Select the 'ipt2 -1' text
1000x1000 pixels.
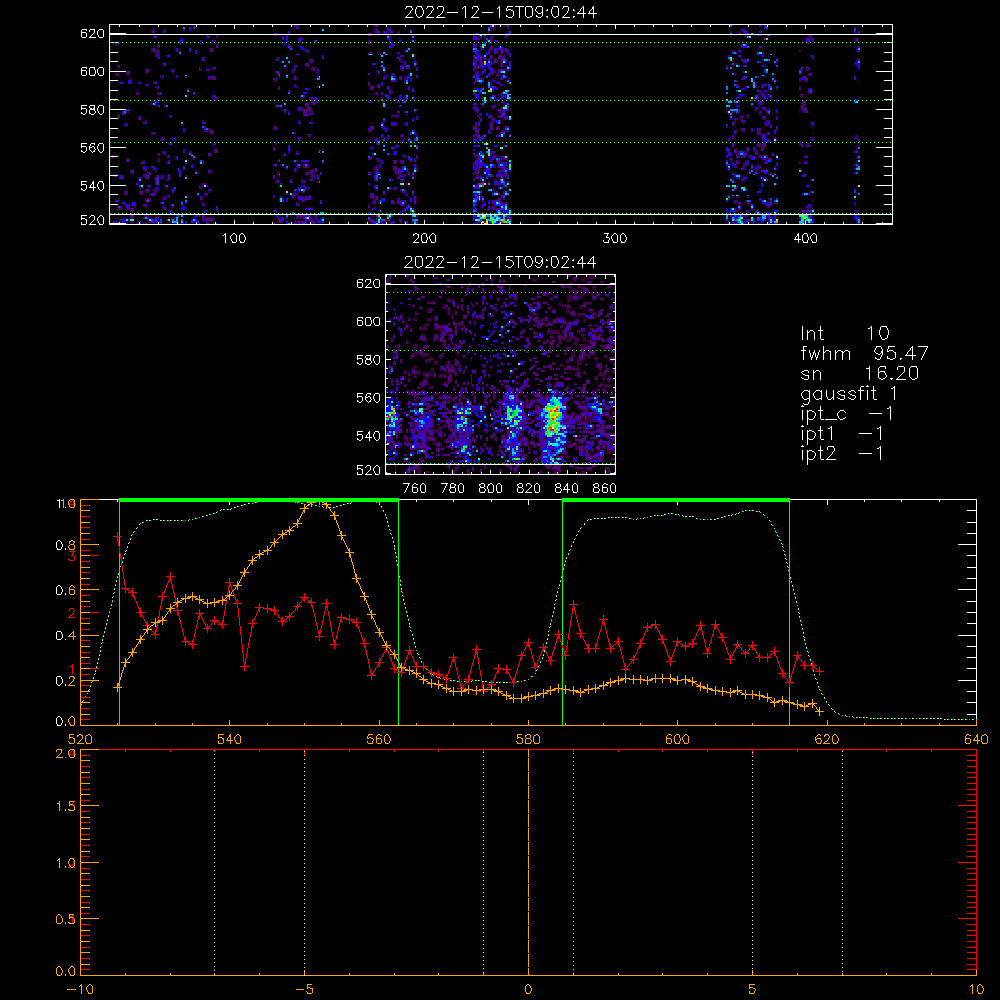[x=842, y=454]
